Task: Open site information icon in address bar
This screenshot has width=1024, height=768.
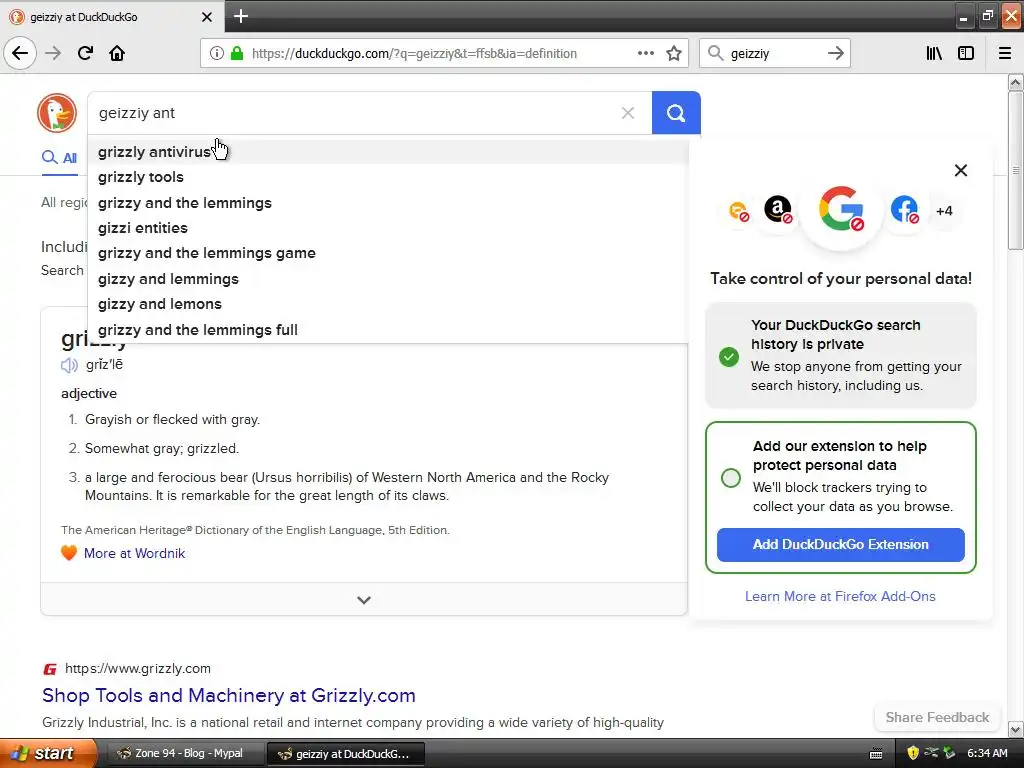Action: coord(216,53)
